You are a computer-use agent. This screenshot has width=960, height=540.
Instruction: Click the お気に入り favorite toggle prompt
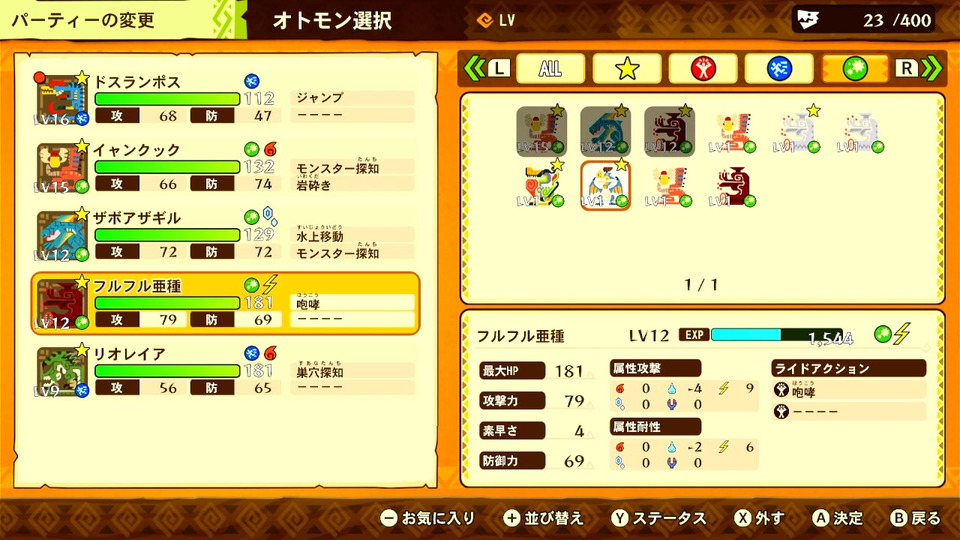[427, 519]
